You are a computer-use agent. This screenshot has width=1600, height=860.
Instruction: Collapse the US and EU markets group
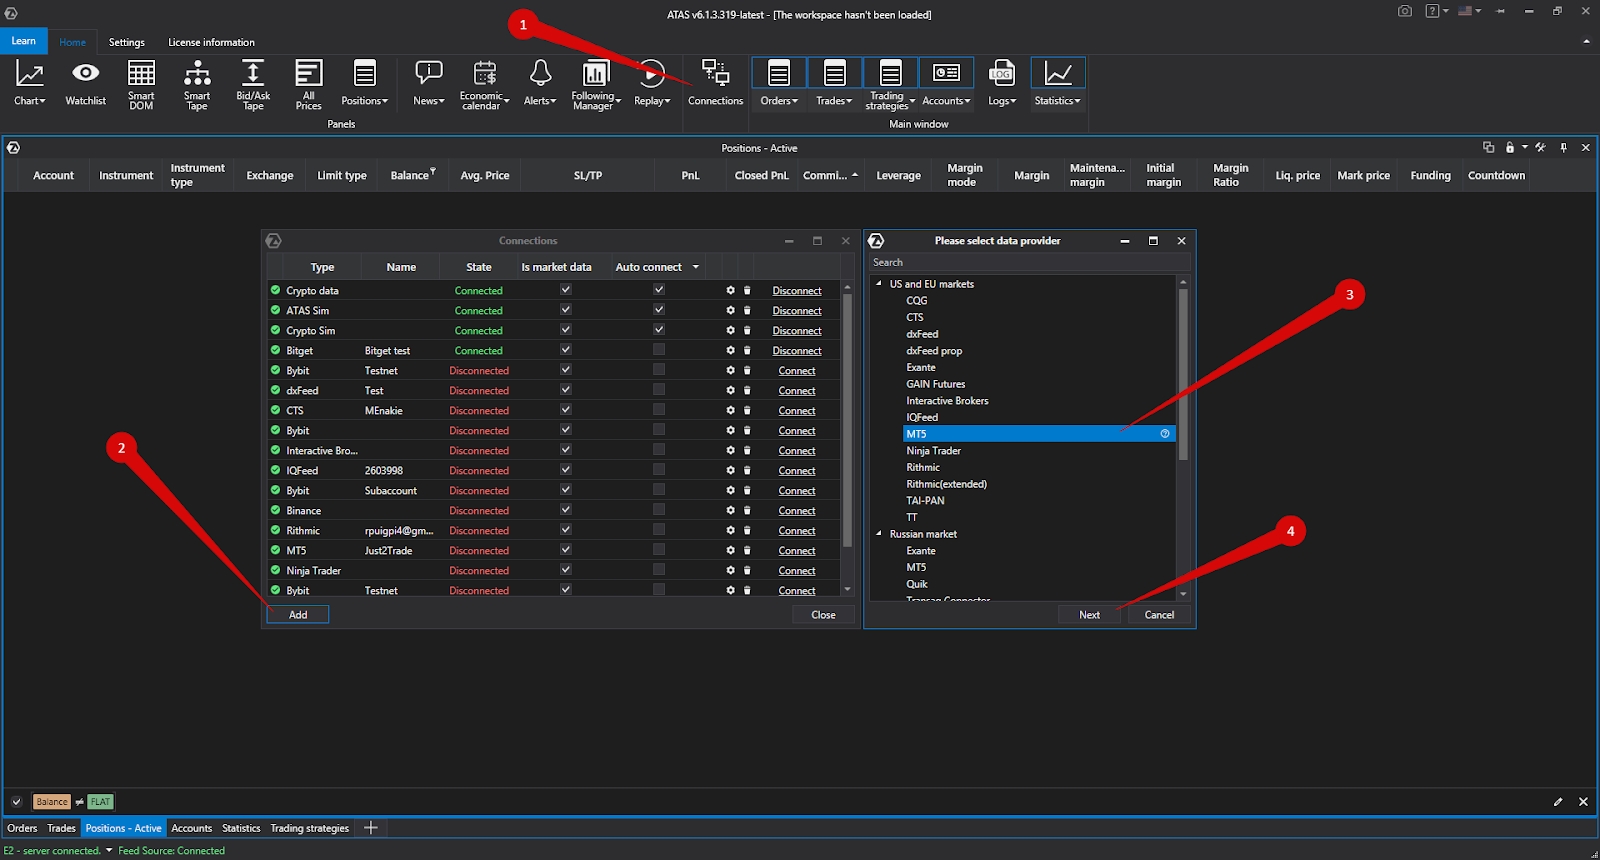(879, 284)
